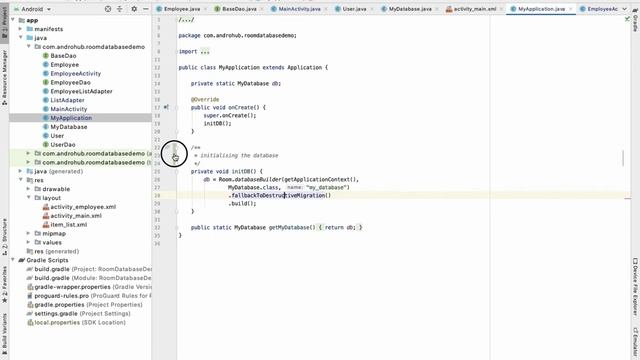
Task: Switch to the BaseDao.java tab
Action: [239, 9]
